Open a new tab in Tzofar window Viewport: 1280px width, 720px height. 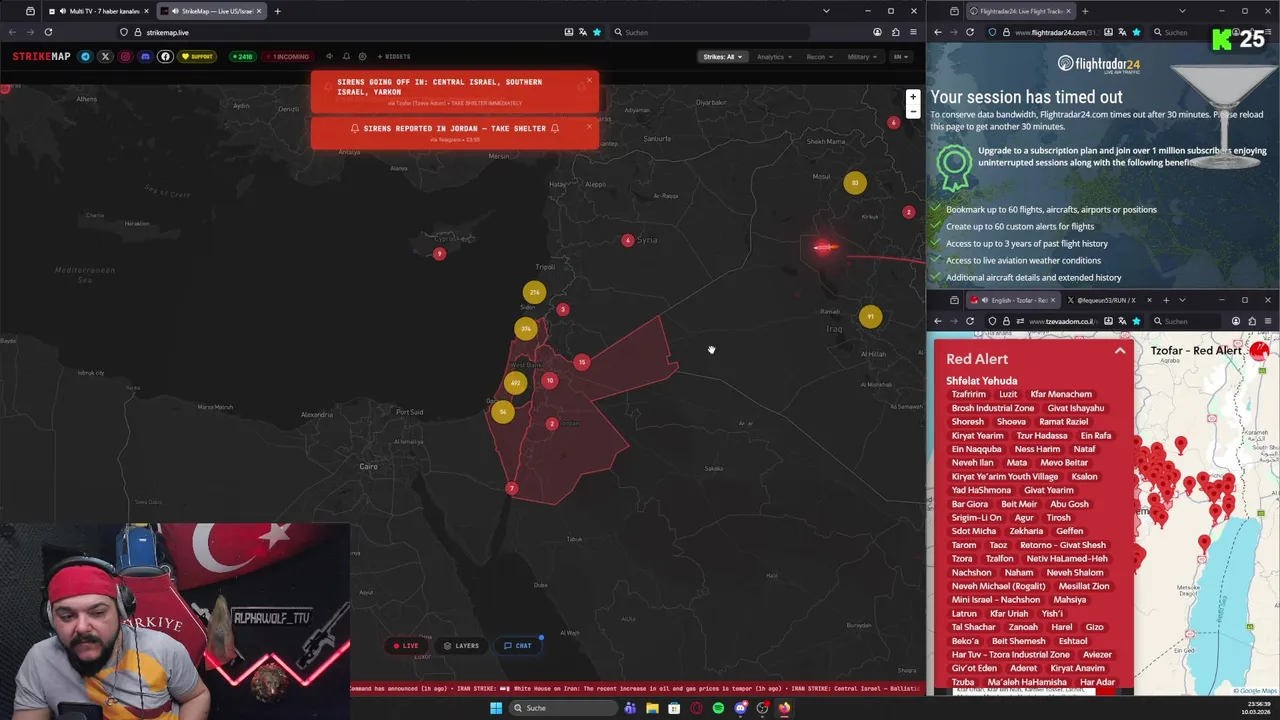point(1165,300)
